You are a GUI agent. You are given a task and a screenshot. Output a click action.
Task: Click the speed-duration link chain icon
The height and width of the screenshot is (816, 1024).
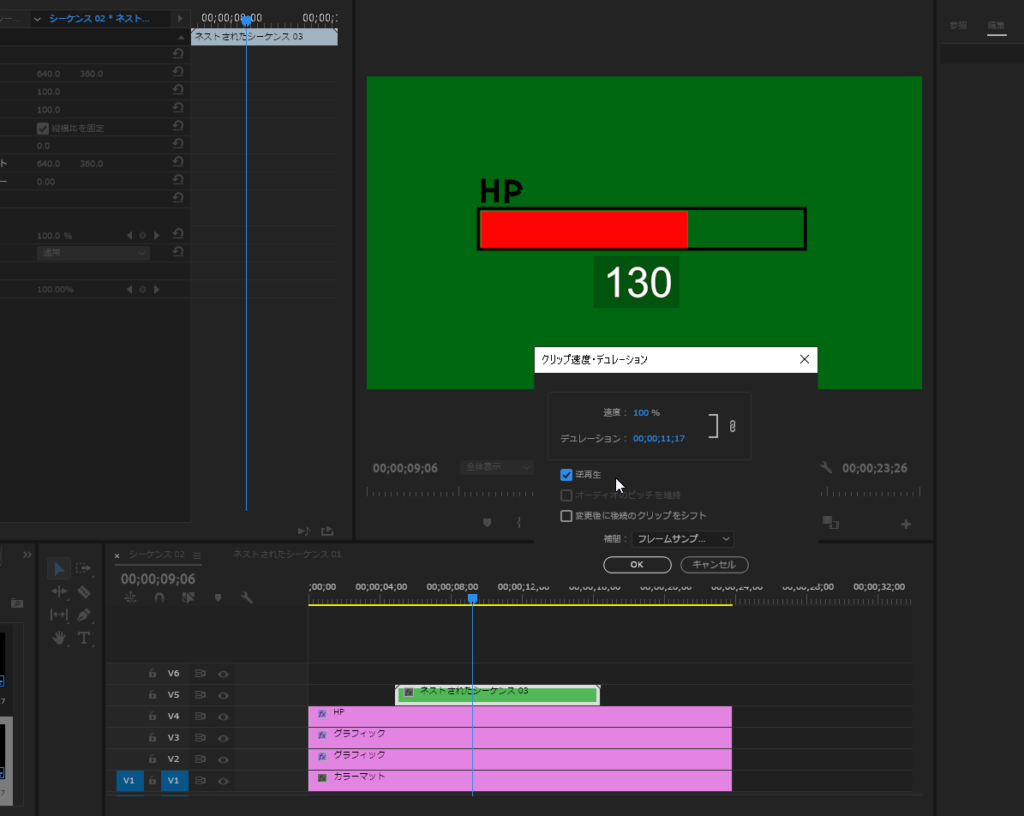(732, 426)
